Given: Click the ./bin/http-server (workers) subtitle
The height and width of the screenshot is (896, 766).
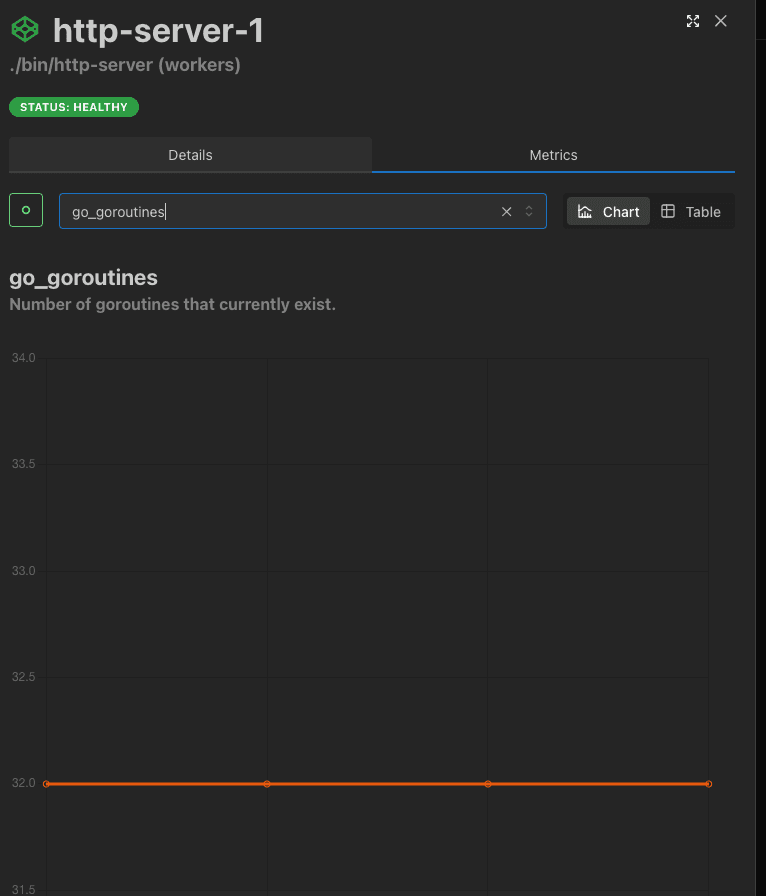Looking at the screenshot, I should [x=125, y=65].
